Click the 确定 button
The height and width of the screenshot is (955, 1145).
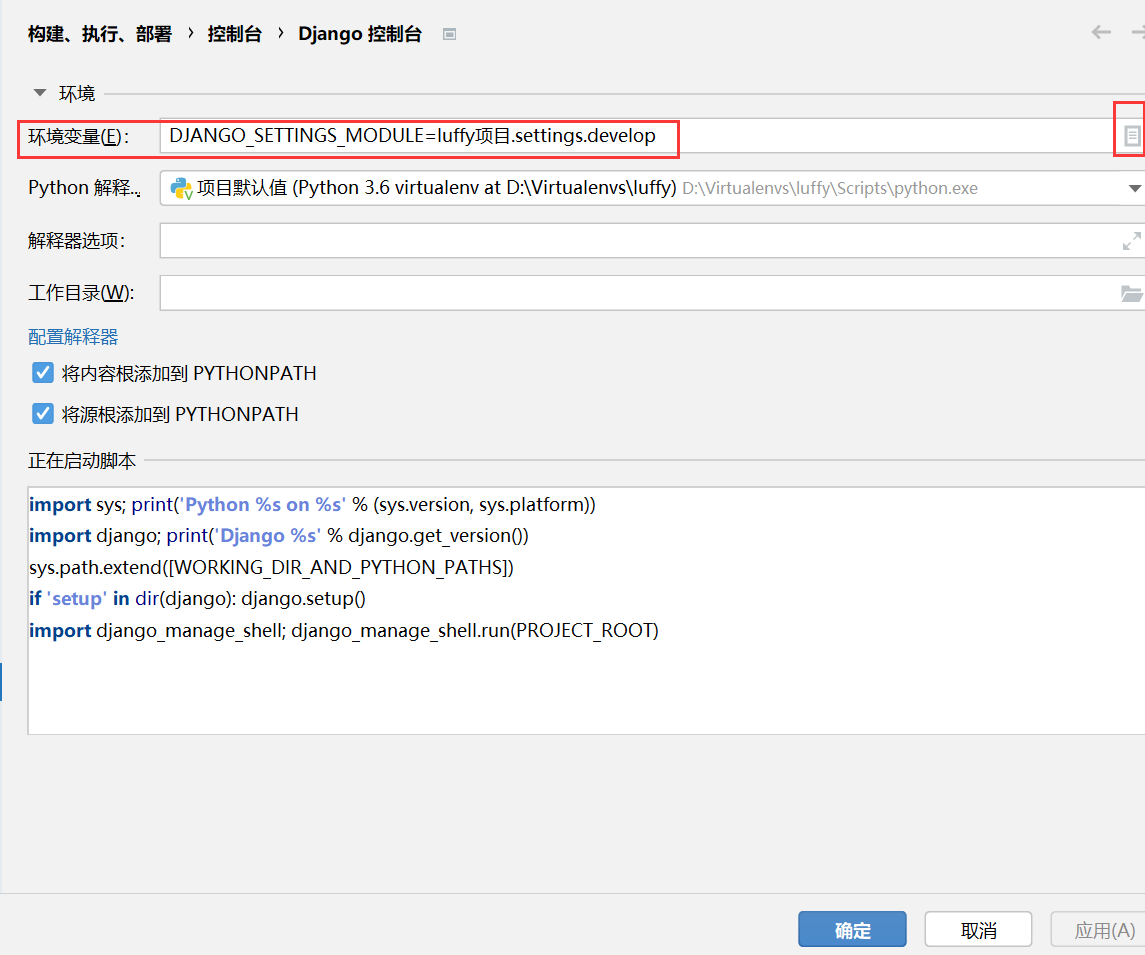(x=852, y=929)
